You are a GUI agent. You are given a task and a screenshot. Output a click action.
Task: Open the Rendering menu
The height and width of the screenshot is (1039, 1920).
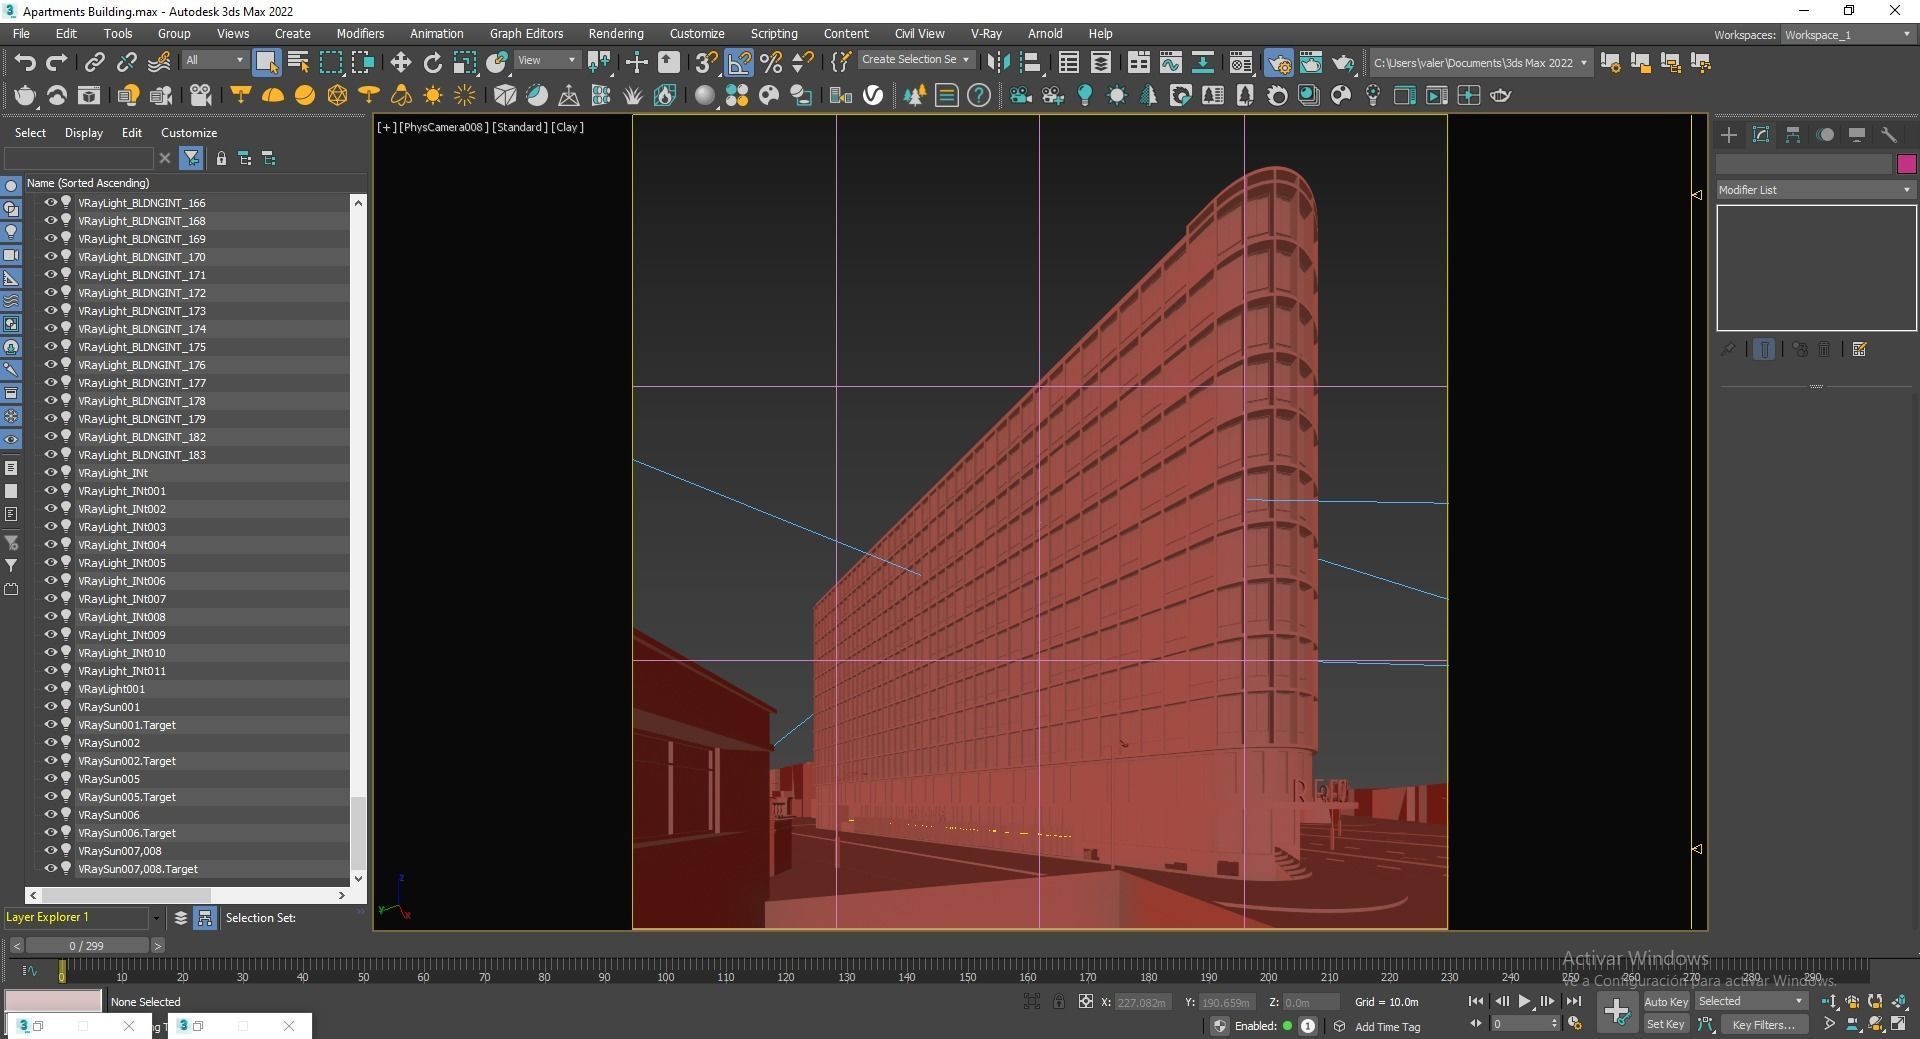click(x=616, y=33)
